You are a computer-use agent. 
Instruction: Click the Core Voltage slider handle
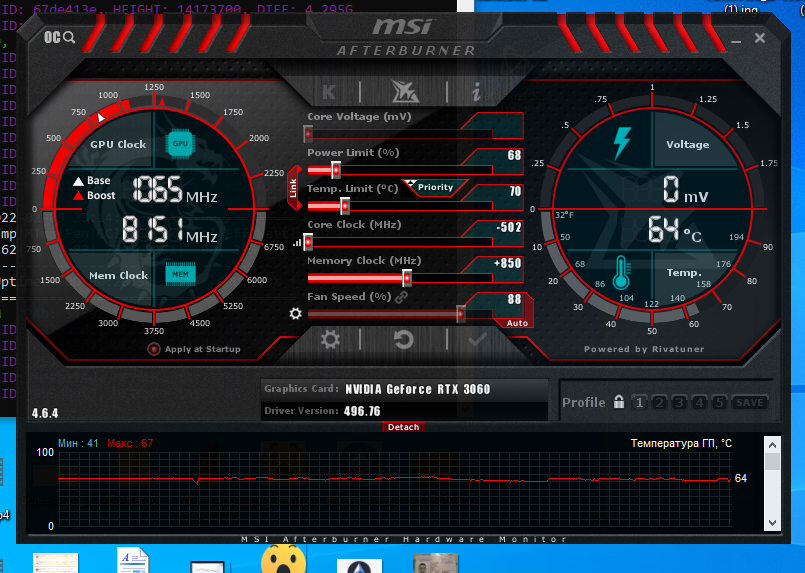(x=308, y=134)
